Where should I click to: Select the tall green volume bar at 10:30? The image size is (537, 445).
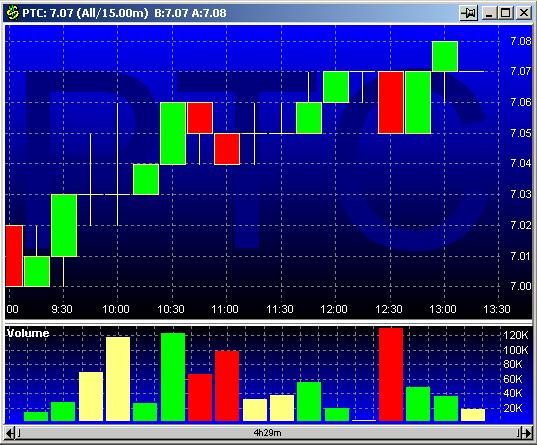[173, 377]
